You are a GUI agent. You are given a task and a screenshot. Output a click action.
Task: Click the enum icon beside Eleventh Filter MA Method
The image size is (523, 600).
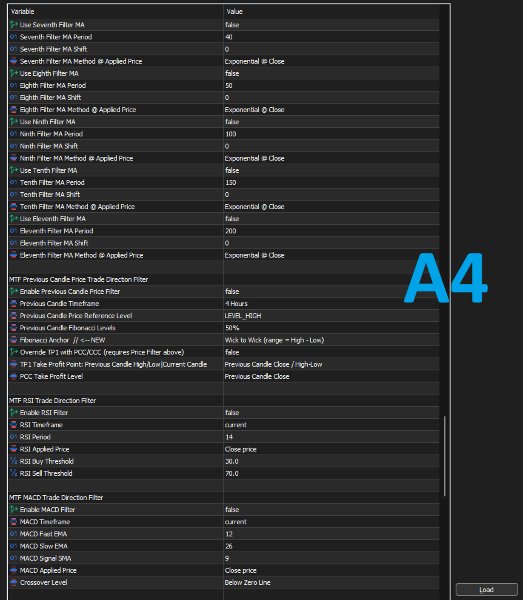click(x=14, y=255)
